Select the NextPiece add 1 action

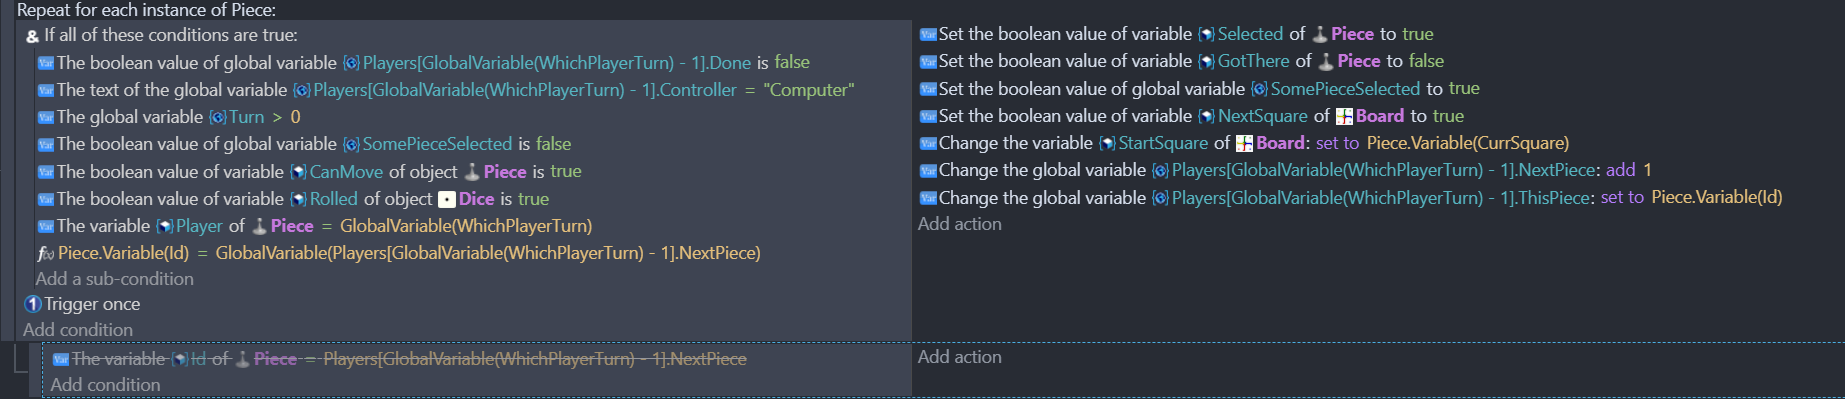point(1286,170)
